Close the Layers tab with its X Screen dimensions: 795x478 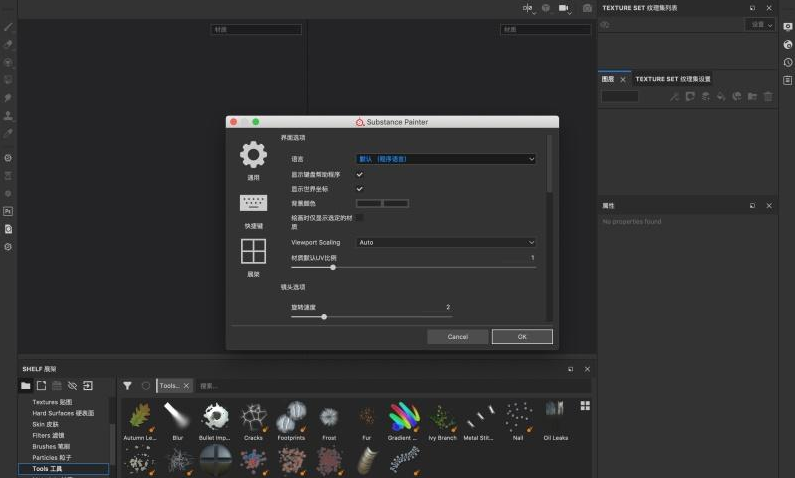(x=623, y=80)
